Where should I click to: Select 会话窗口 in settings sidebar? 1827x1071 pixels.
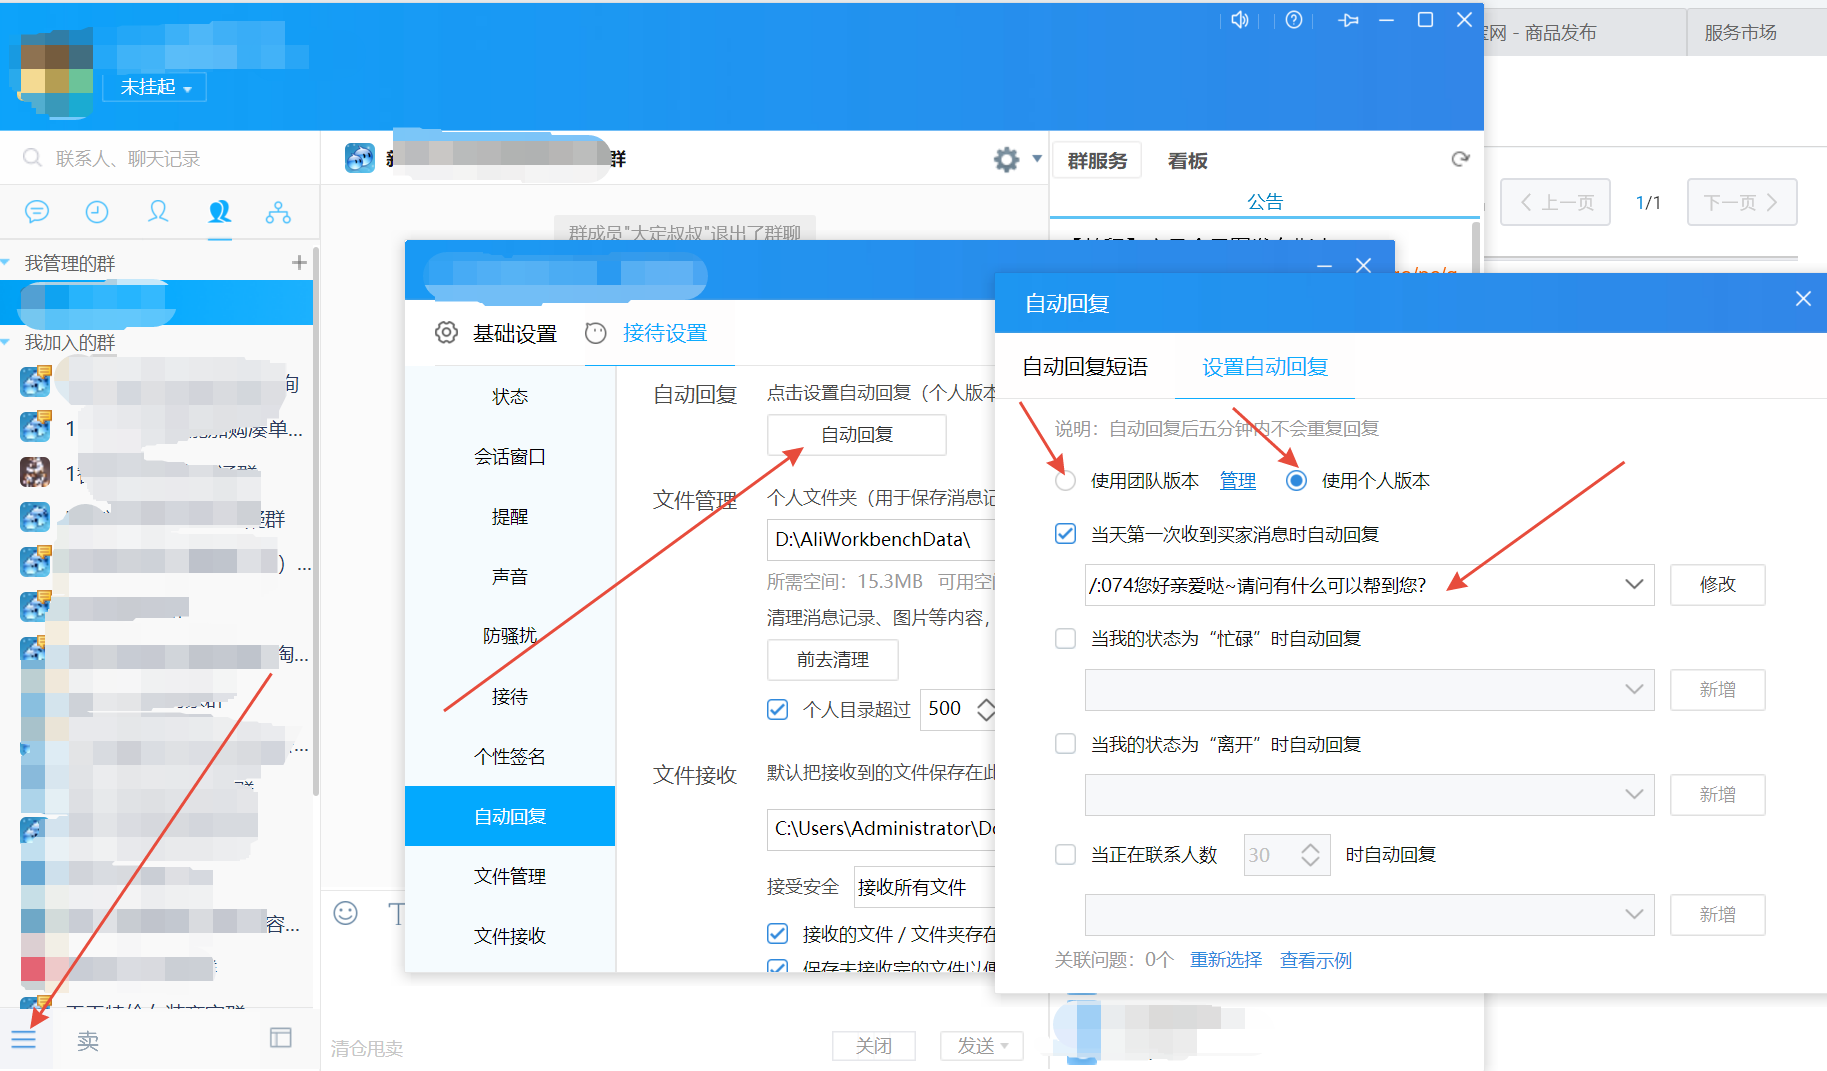(510, 457)
